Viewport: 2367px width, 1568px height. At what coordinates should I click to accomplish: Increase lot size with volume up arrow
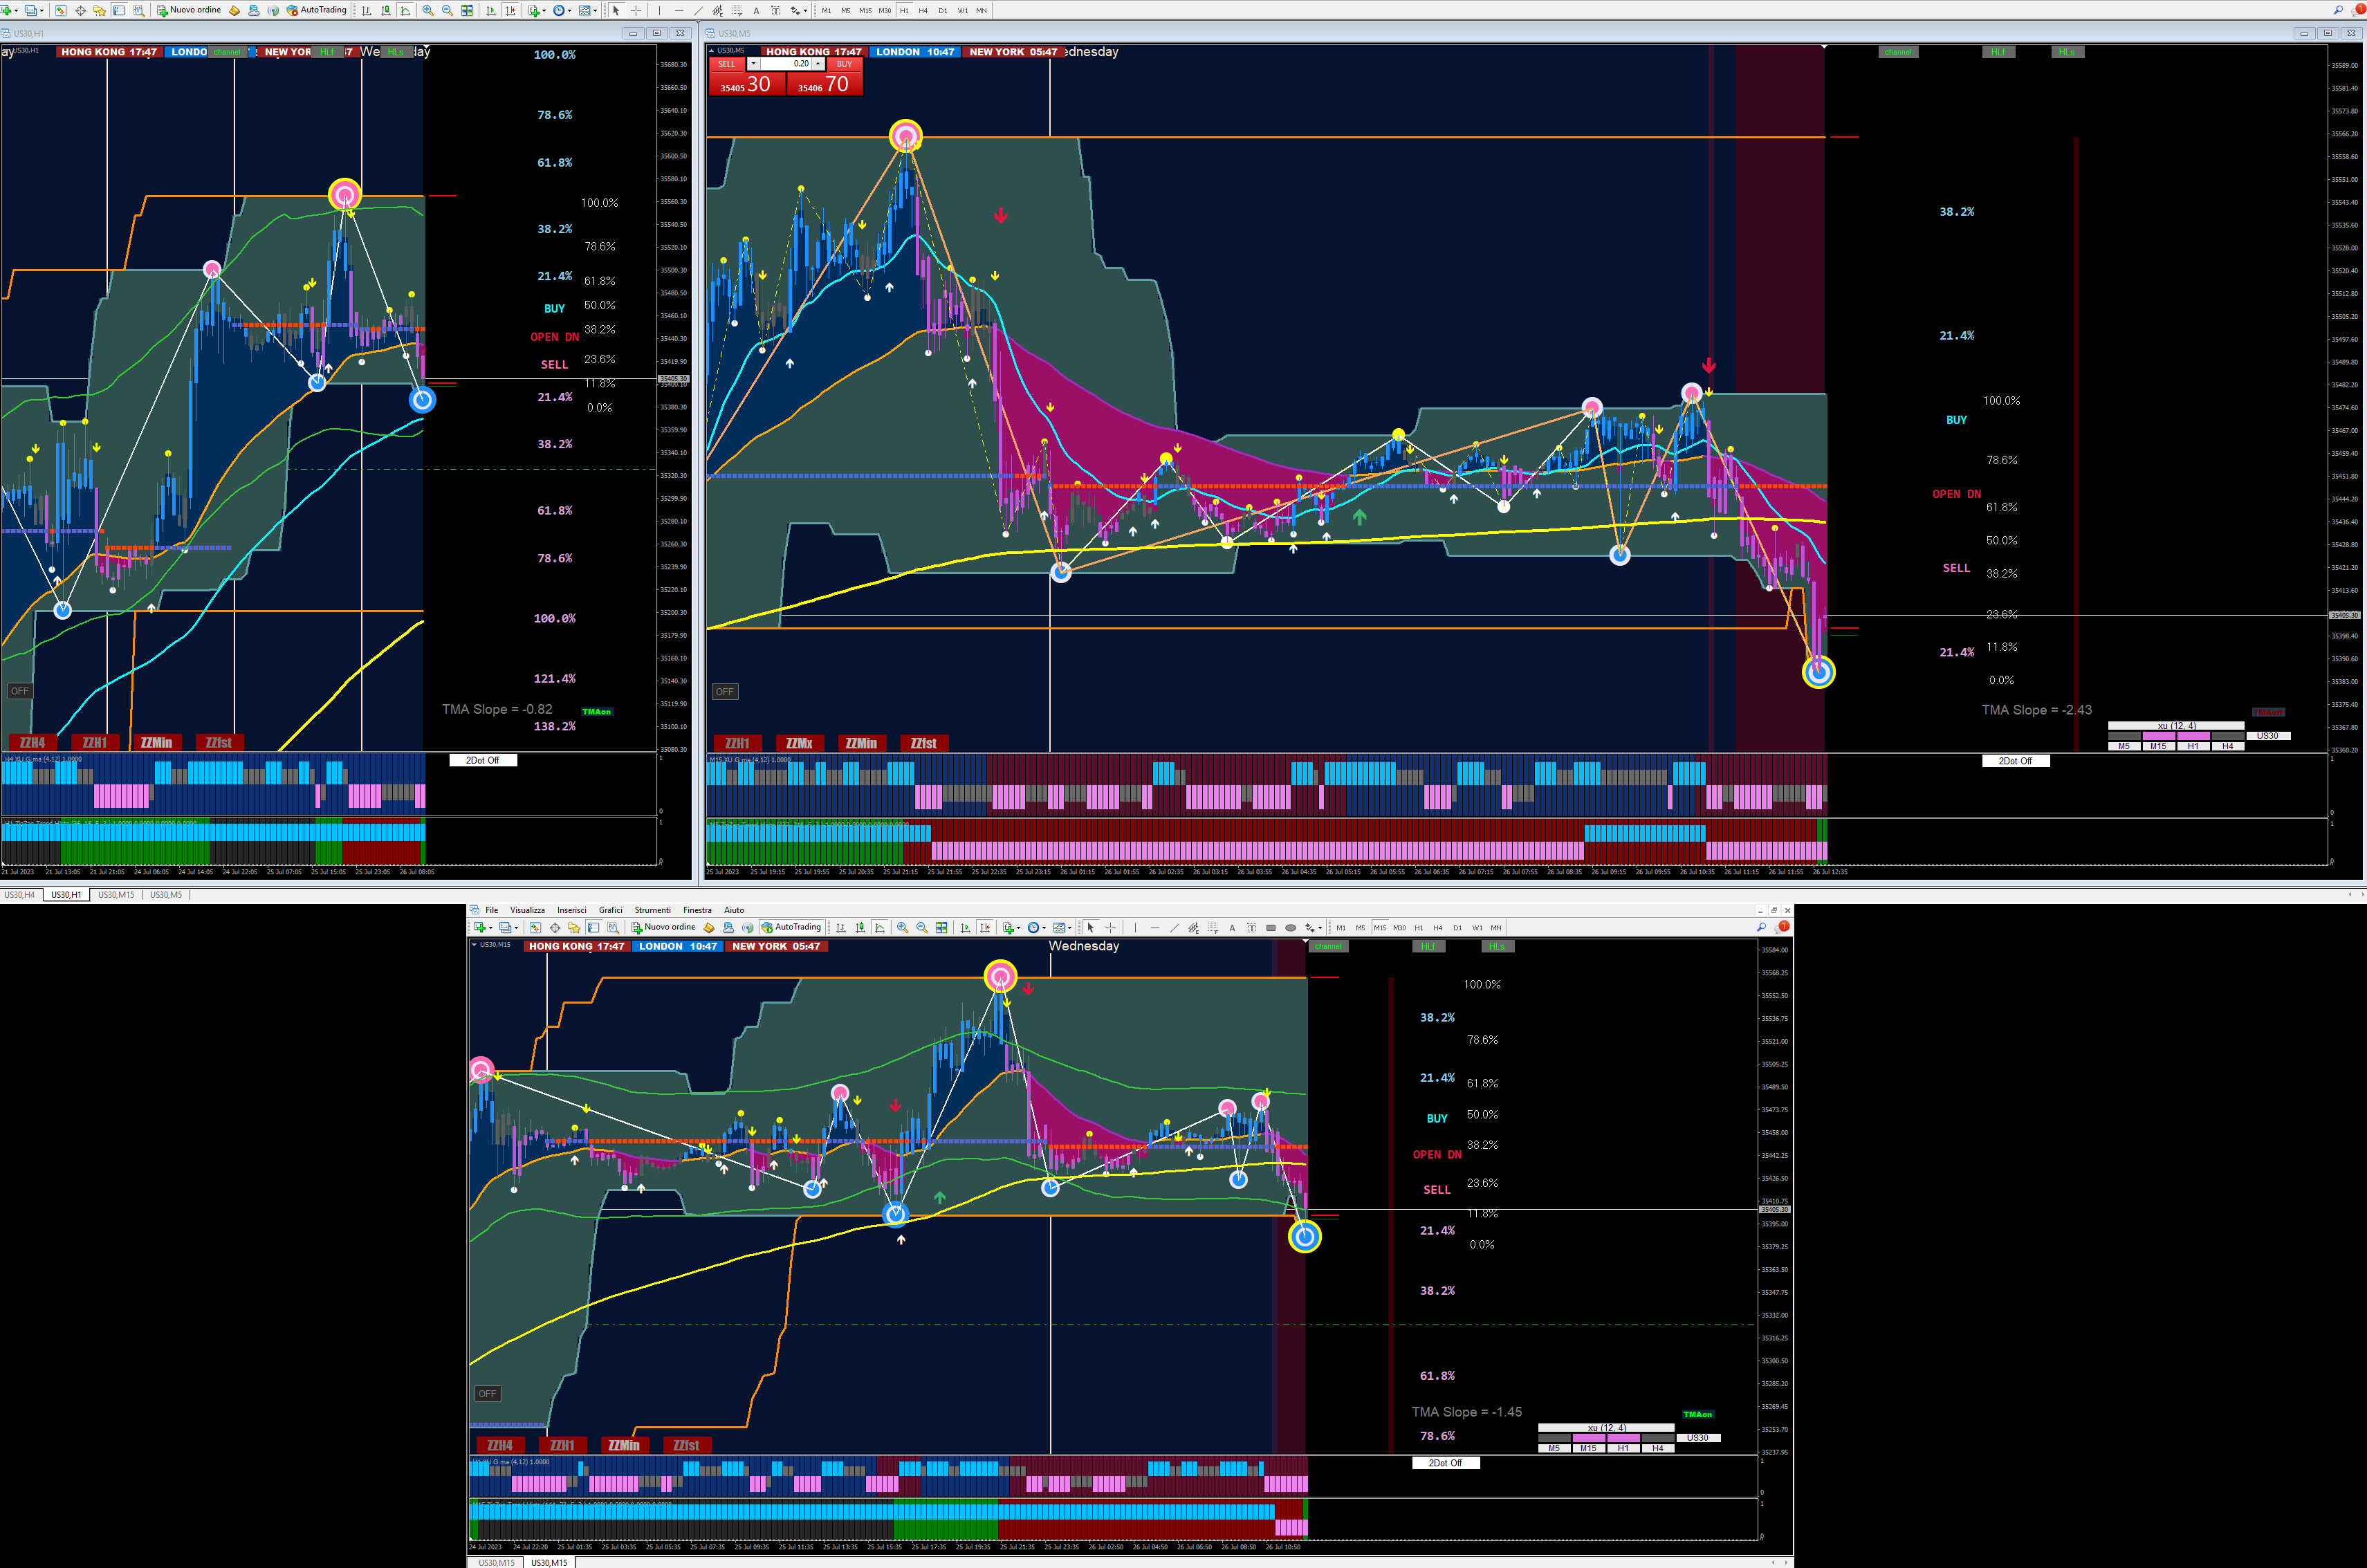click(818, 64)
